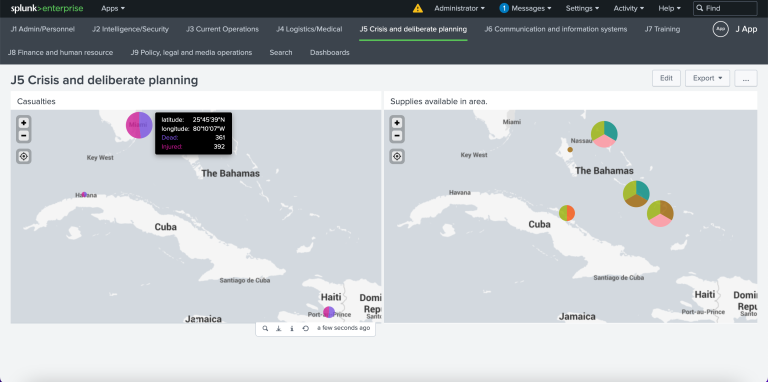Open in Search magnifier icon below Casualties
The height and width of the screenshot is (382, 768).
265,329
